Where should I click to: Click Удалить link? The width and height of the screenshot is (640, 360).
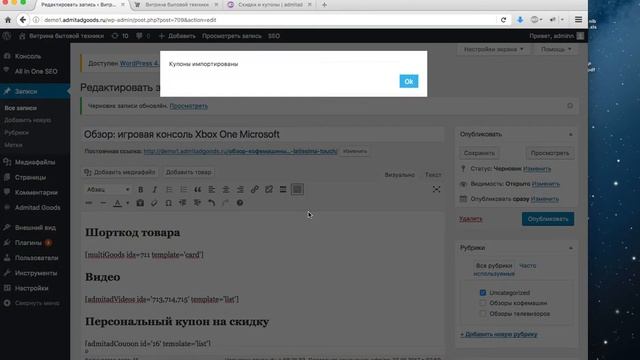click(x=471, y=219)
